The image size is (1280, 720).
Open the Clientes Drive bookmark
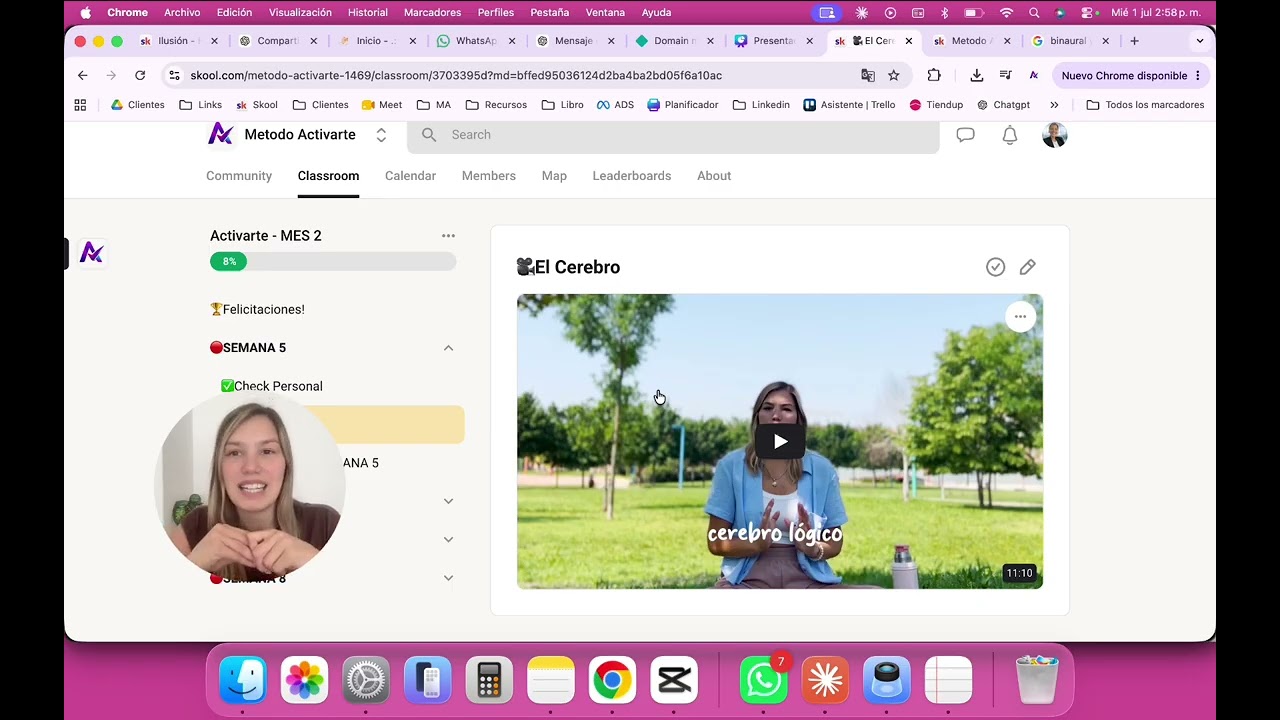pos(137,105)
